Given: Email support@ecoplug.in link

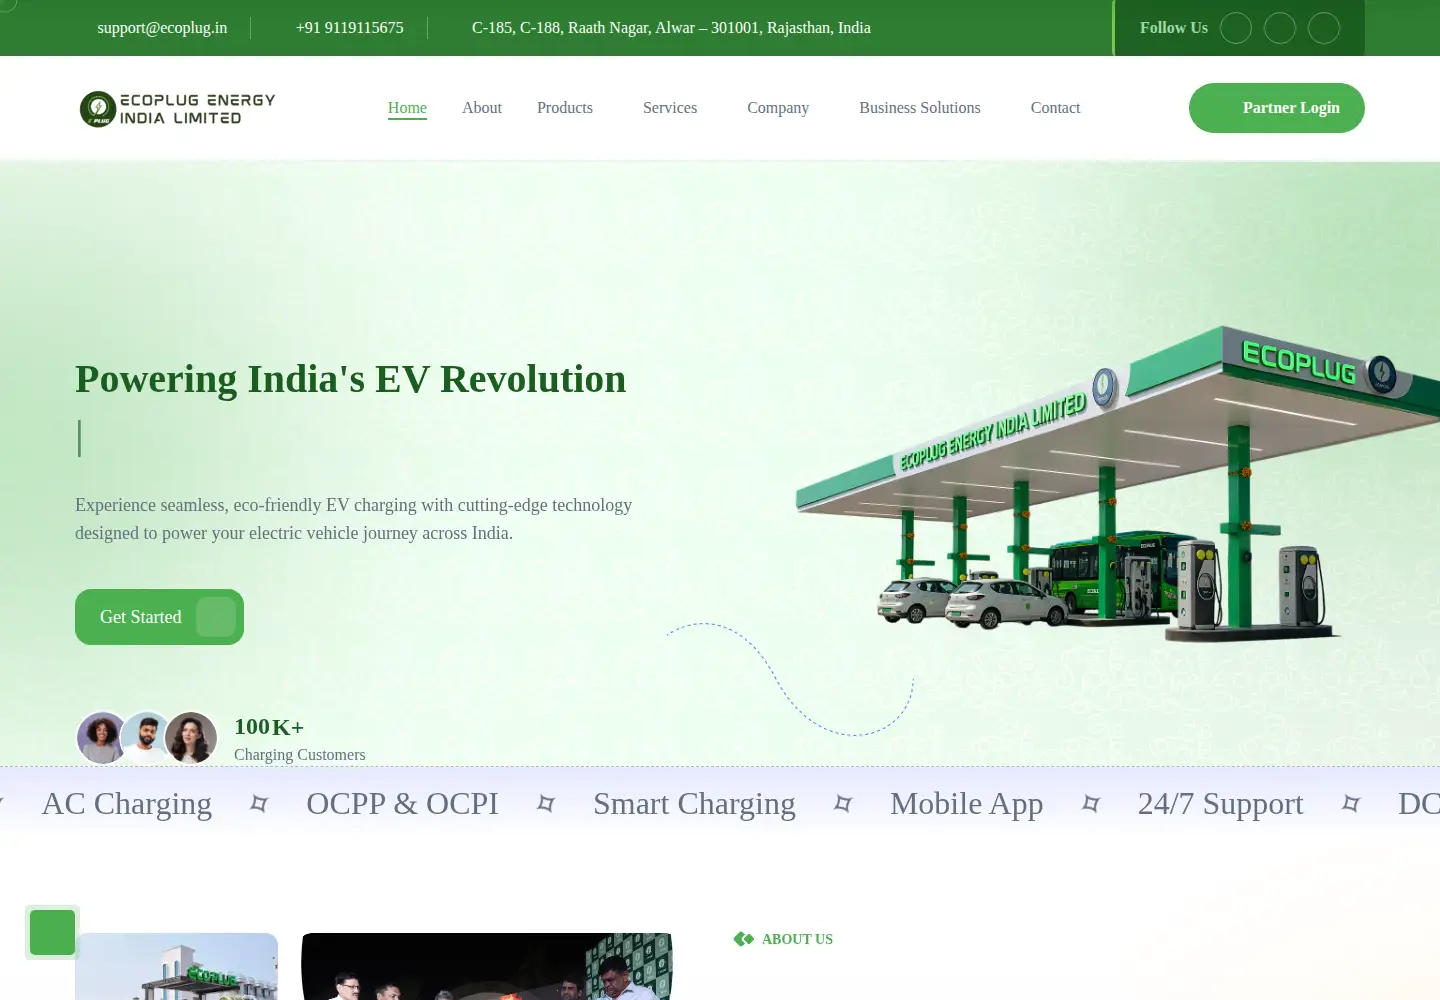Looking at the screenshot, I should pos(162,28).
